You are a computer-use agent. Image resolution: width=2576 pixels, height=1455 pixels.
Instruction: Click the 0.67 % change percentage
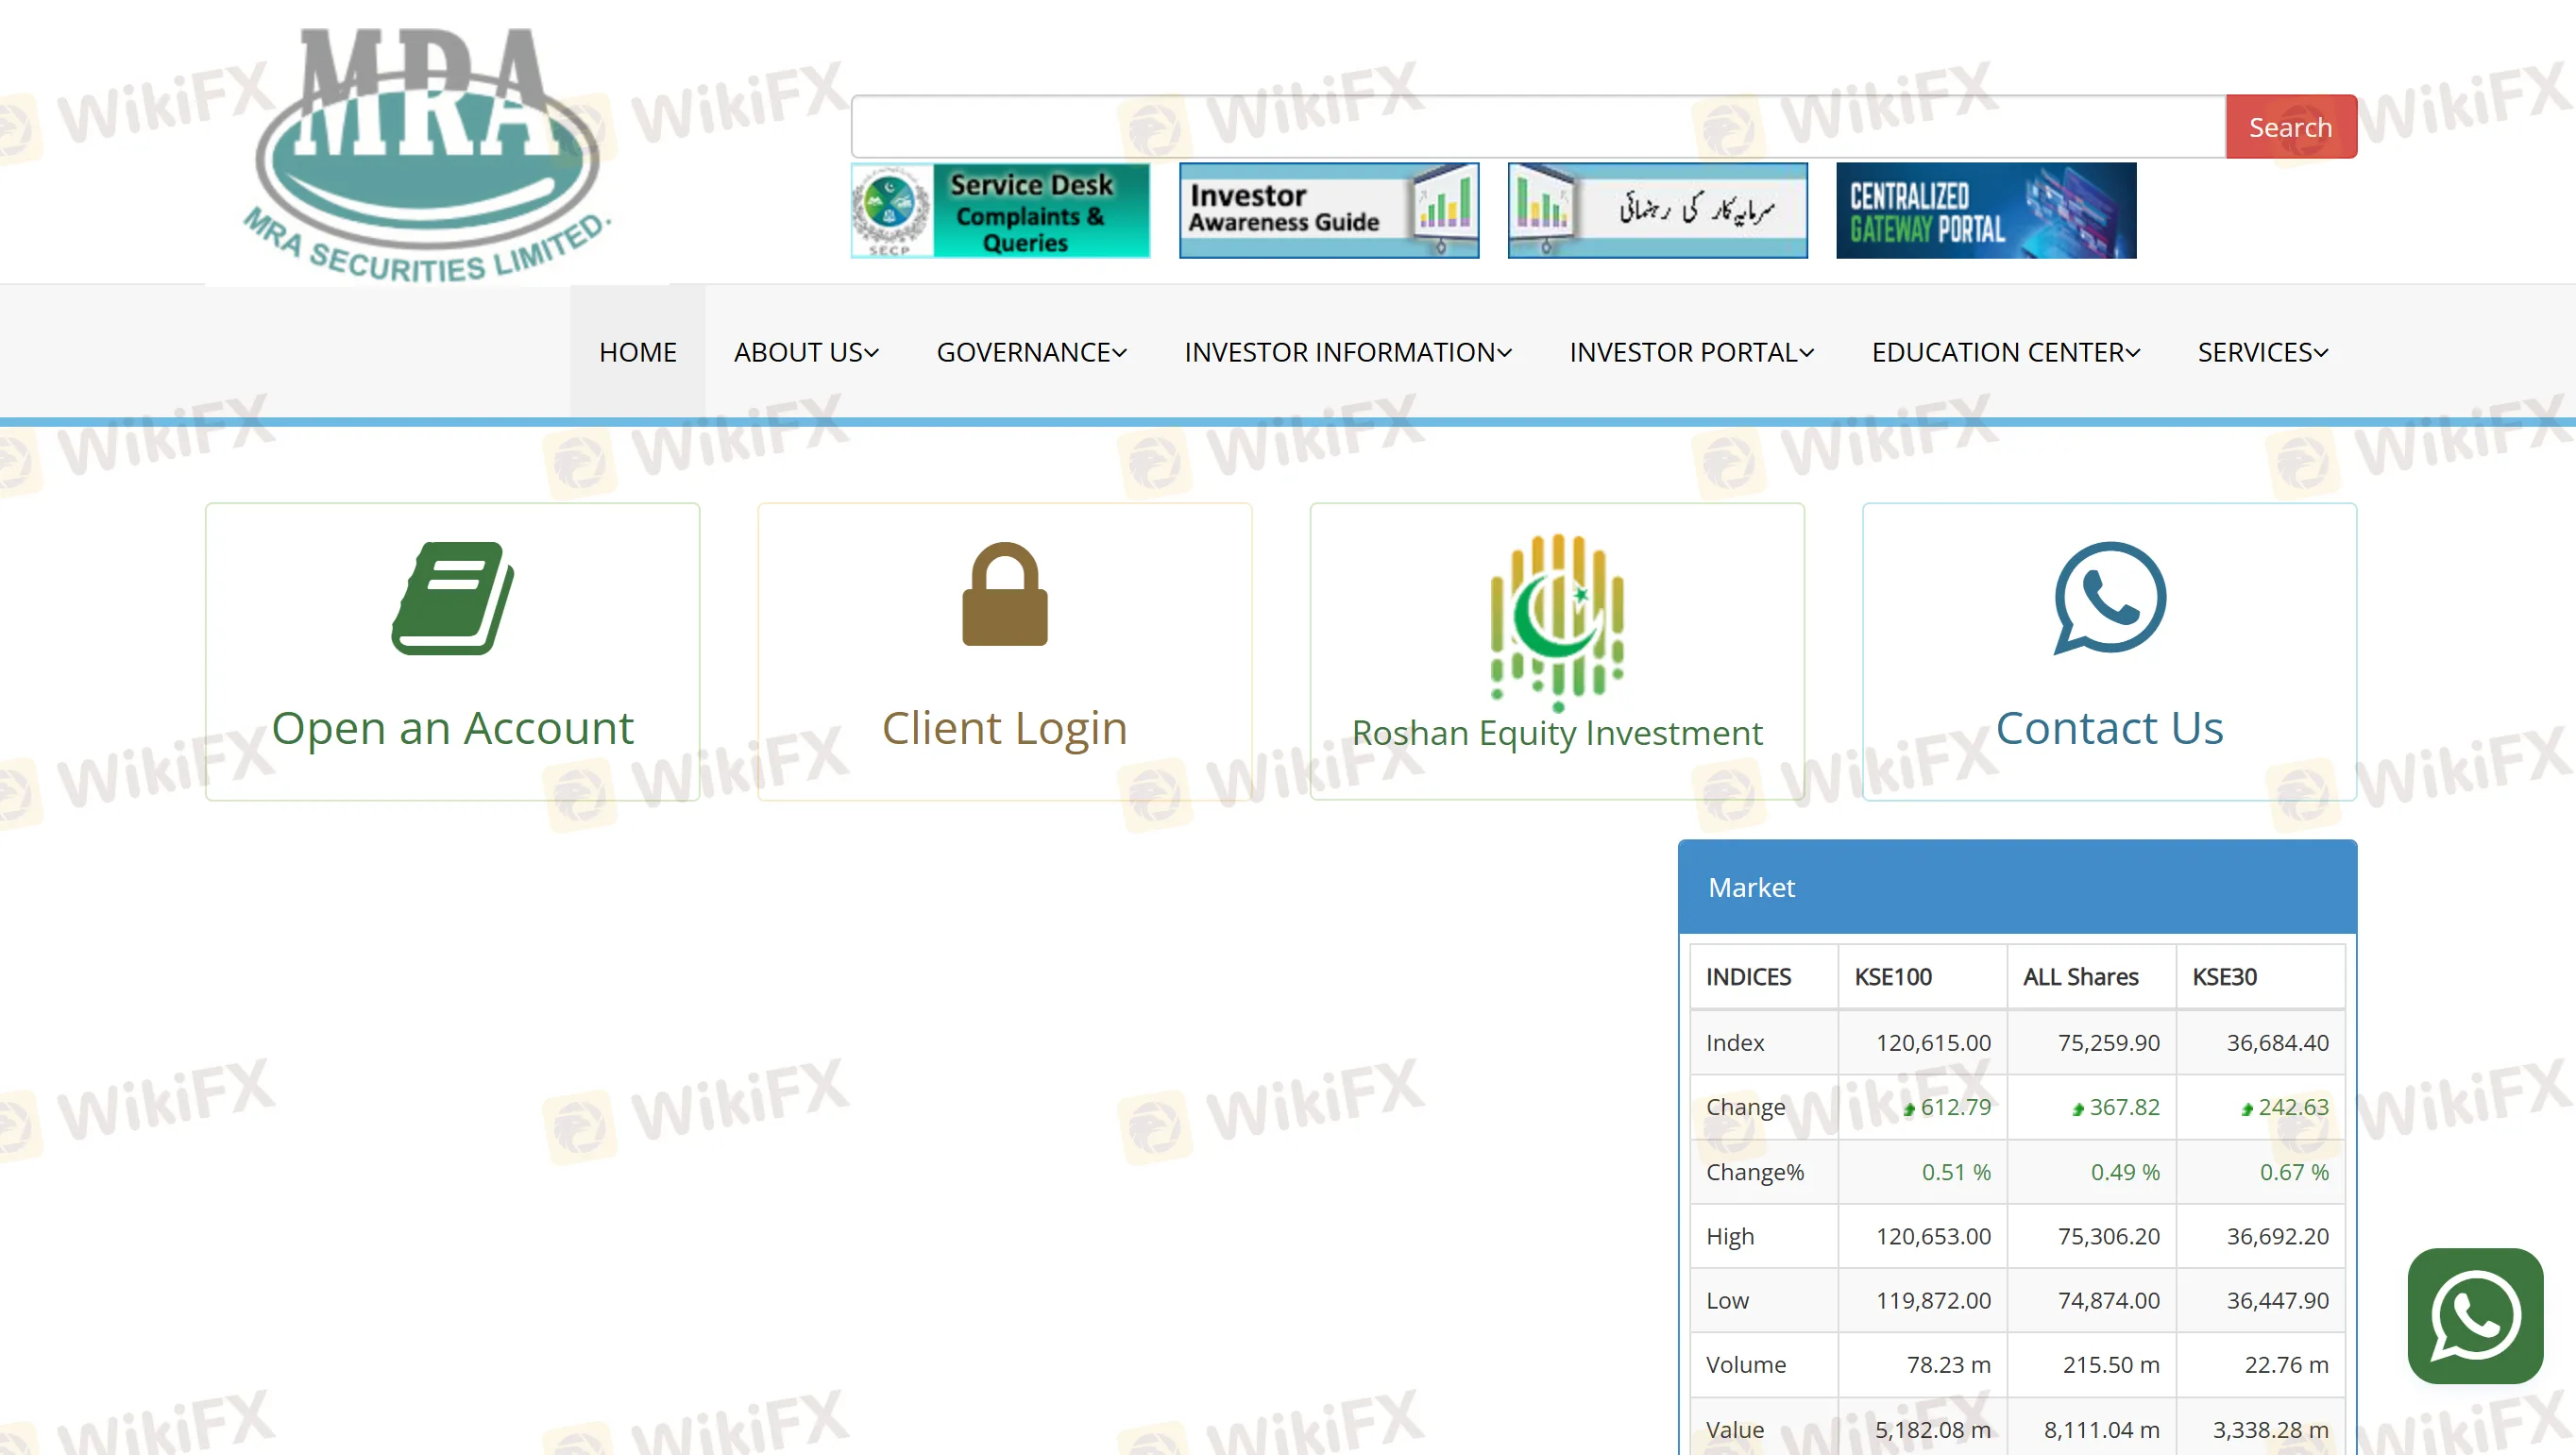(x=2294, y=1172)
